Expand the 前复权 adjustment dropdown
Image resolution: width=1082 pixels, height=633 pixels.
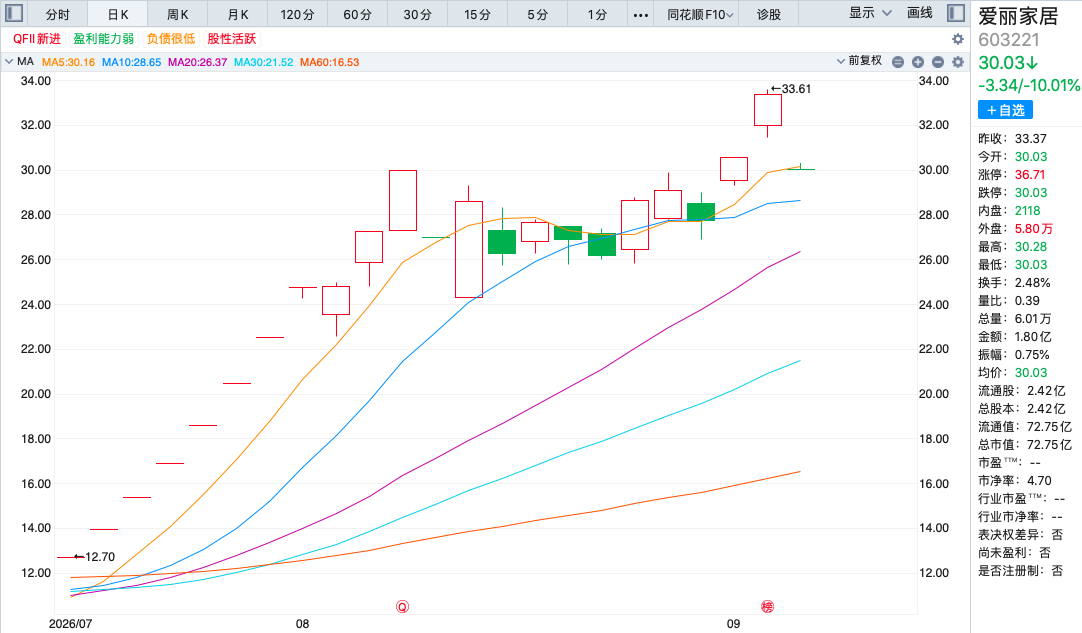coord(859,61)
